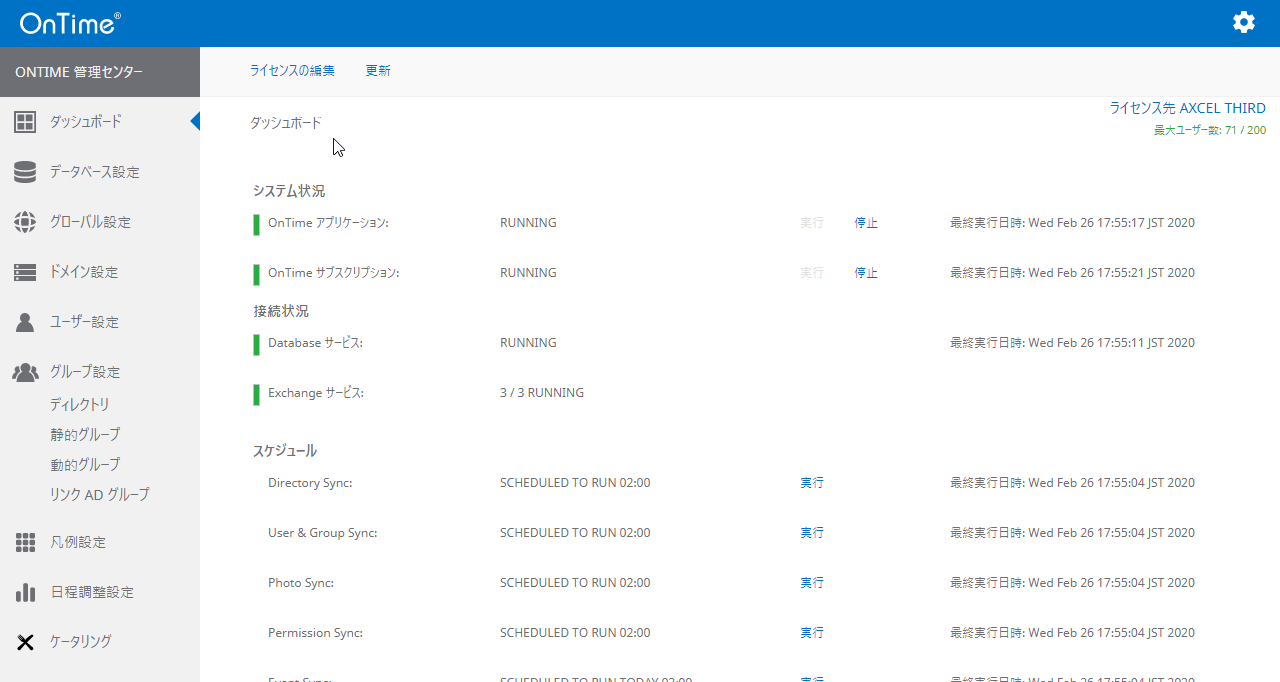Run Permission Sync now
The width and height of the screenshot is (1280, 682).
click(x=812, y=633)
